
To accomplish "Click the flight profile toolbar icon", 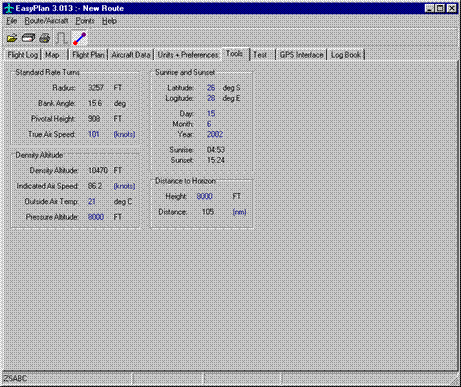I will tap(61, 38).
